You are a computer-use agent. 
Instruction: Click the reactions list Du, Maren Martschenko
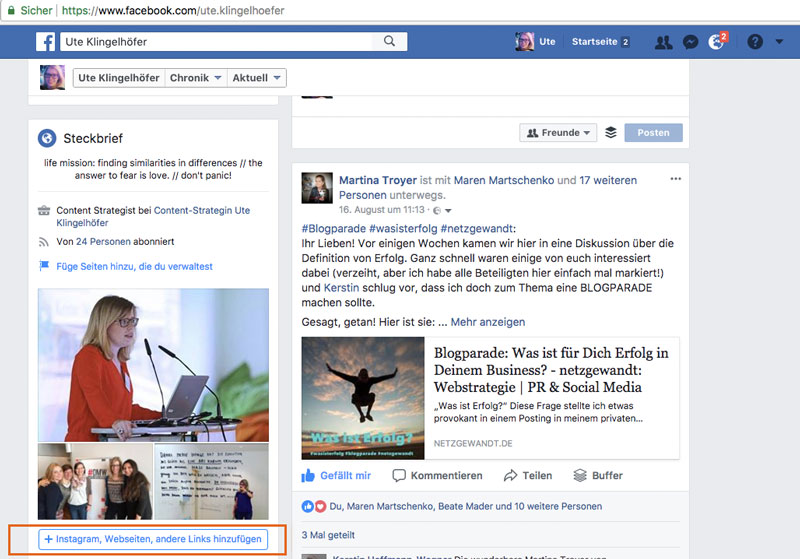[466, 506]
